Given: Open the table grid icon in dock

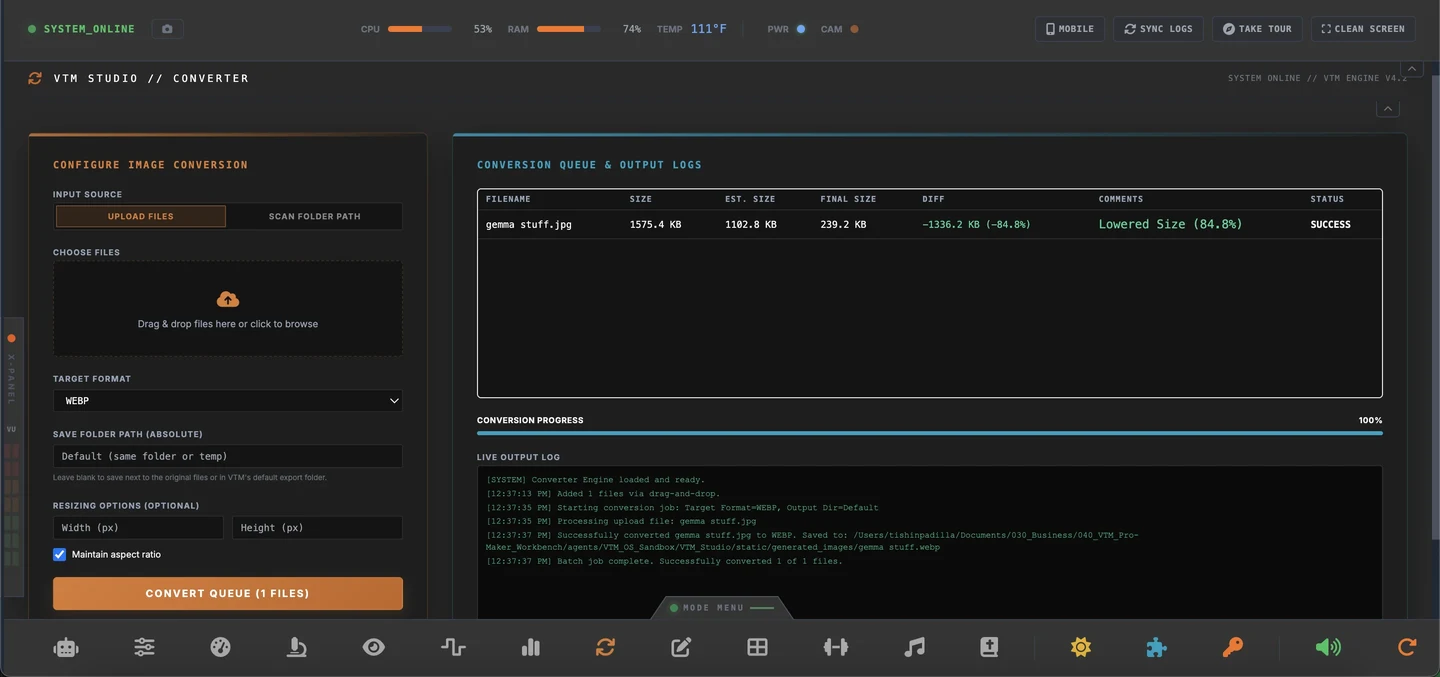Looking at the screenshot, I should pos(758,647).
